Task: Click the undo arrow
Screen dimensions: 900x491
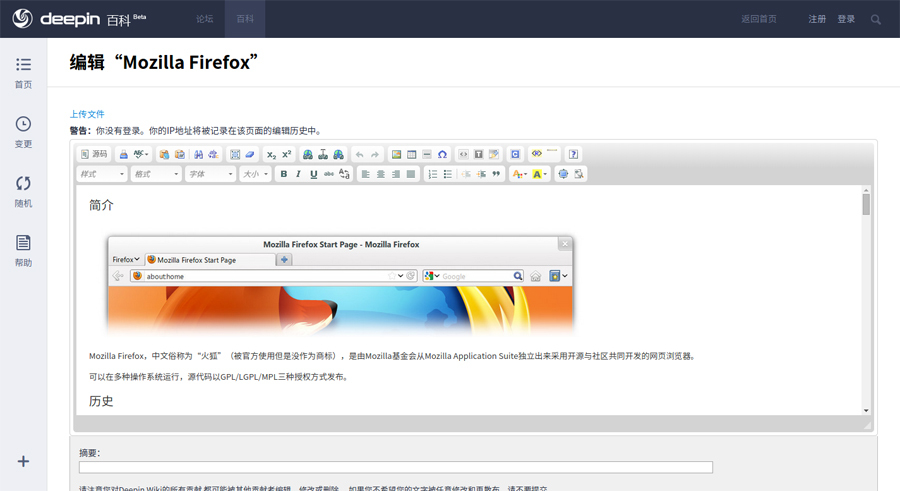Action: click(359, 154)
